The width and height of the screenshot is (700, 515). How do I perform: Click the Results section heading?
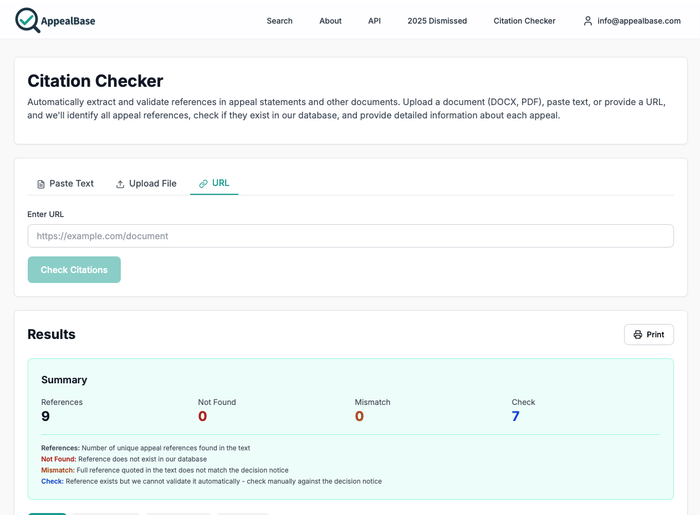click(x=51, y=335)
